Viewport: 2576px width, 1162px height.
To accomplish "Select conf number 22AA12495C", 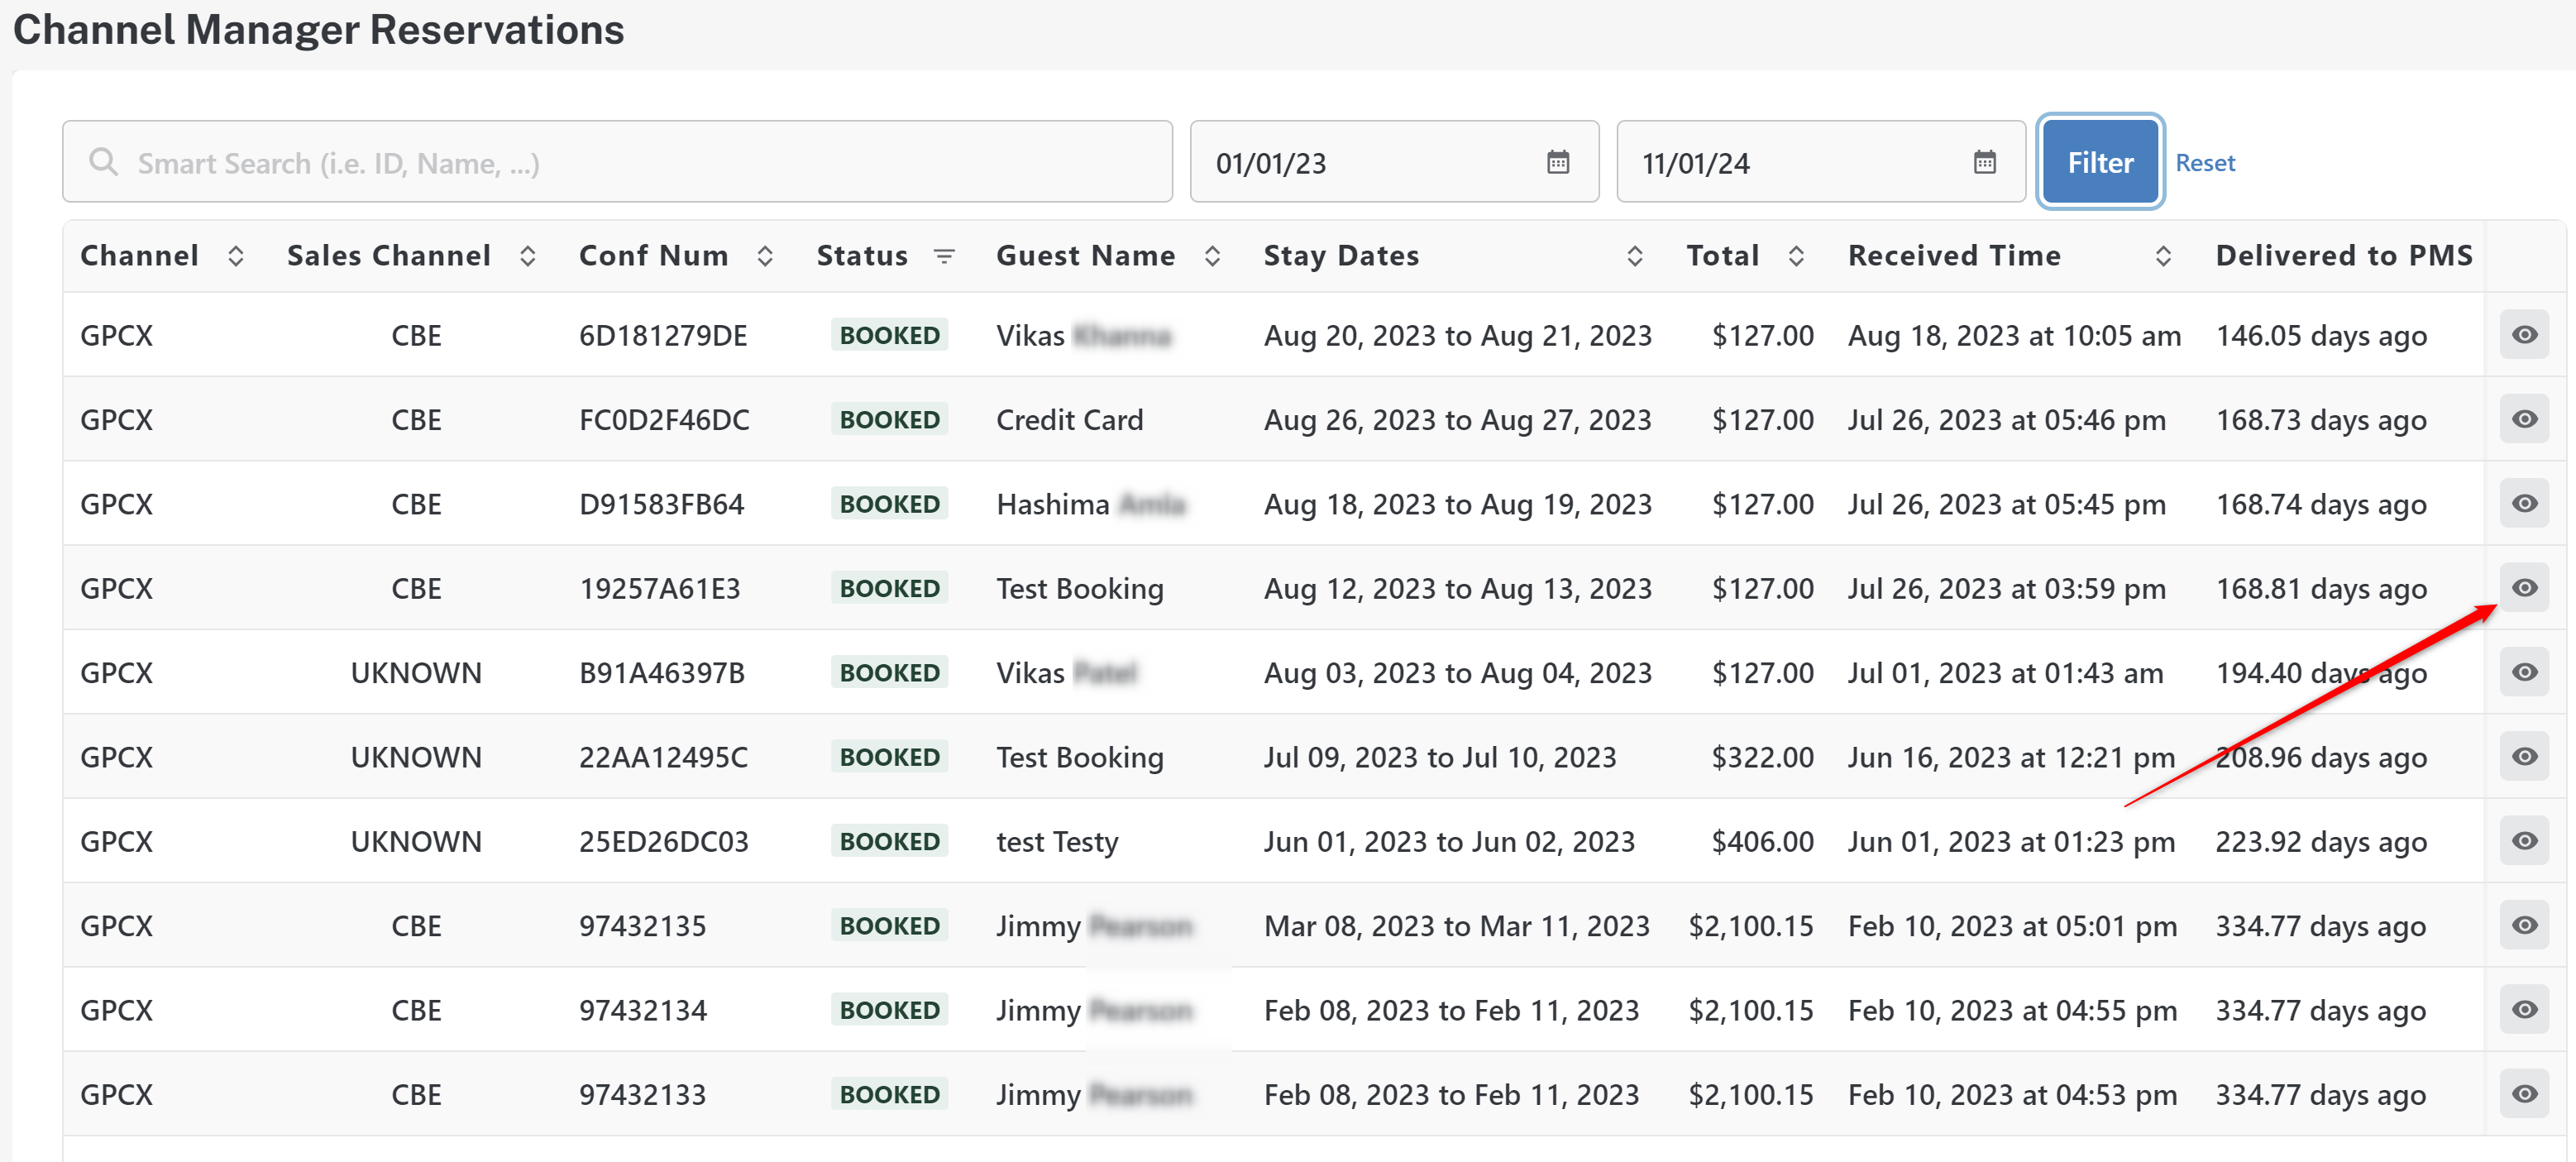I will pyautogui.click(x=663, y=757).
